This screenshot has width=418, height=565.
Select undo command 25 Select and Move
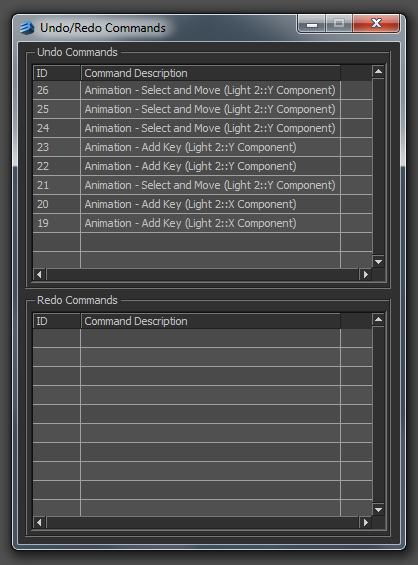point(203,109)
